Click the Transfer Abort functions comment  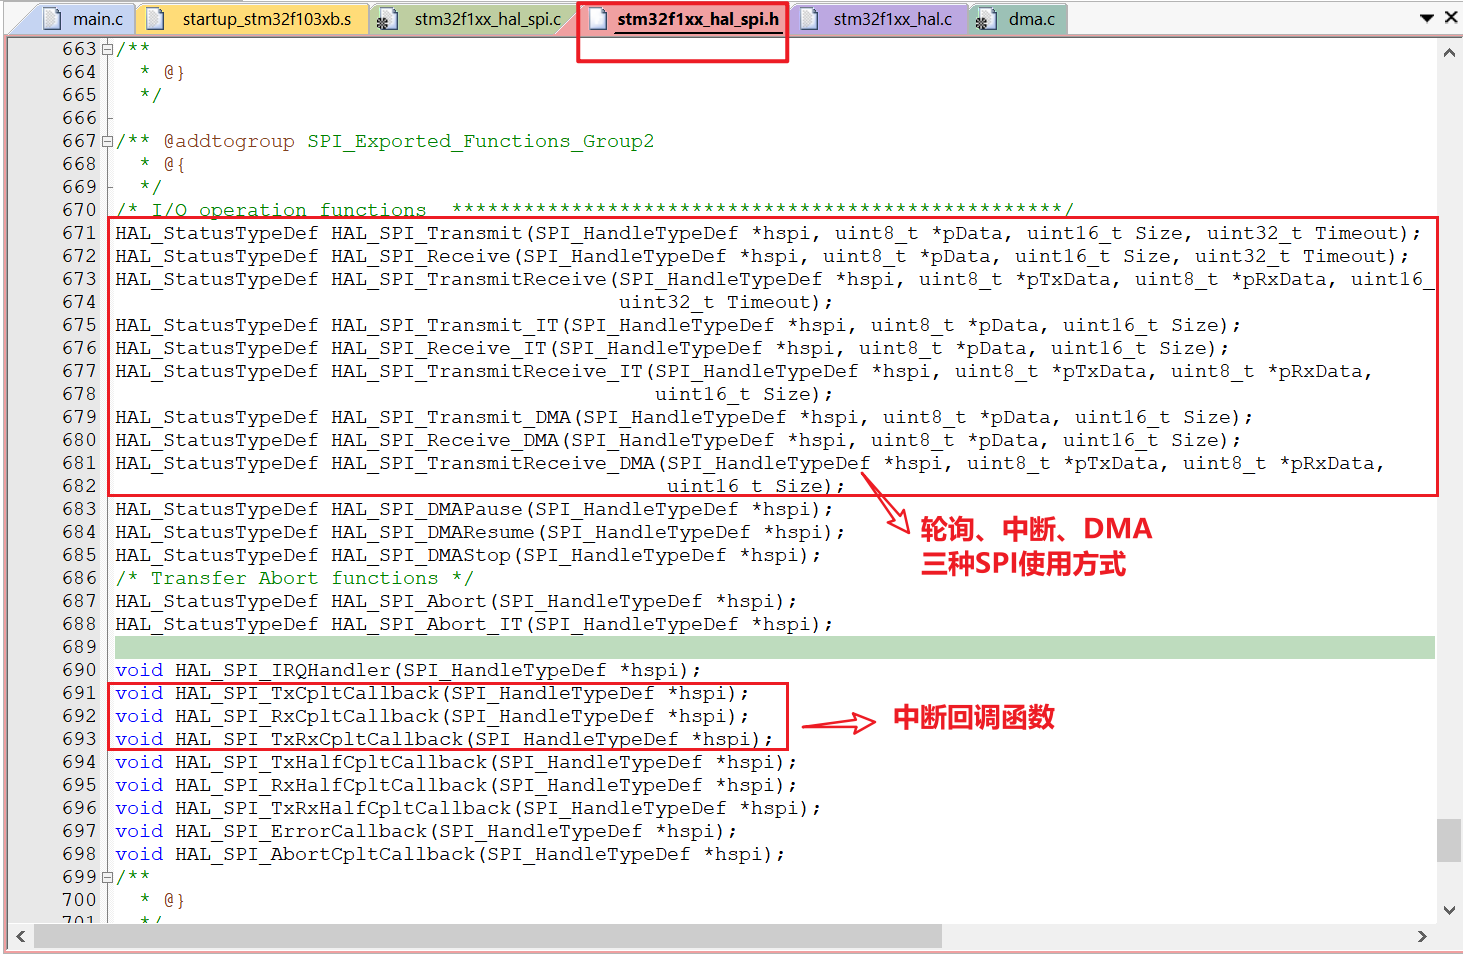(295, 578)
